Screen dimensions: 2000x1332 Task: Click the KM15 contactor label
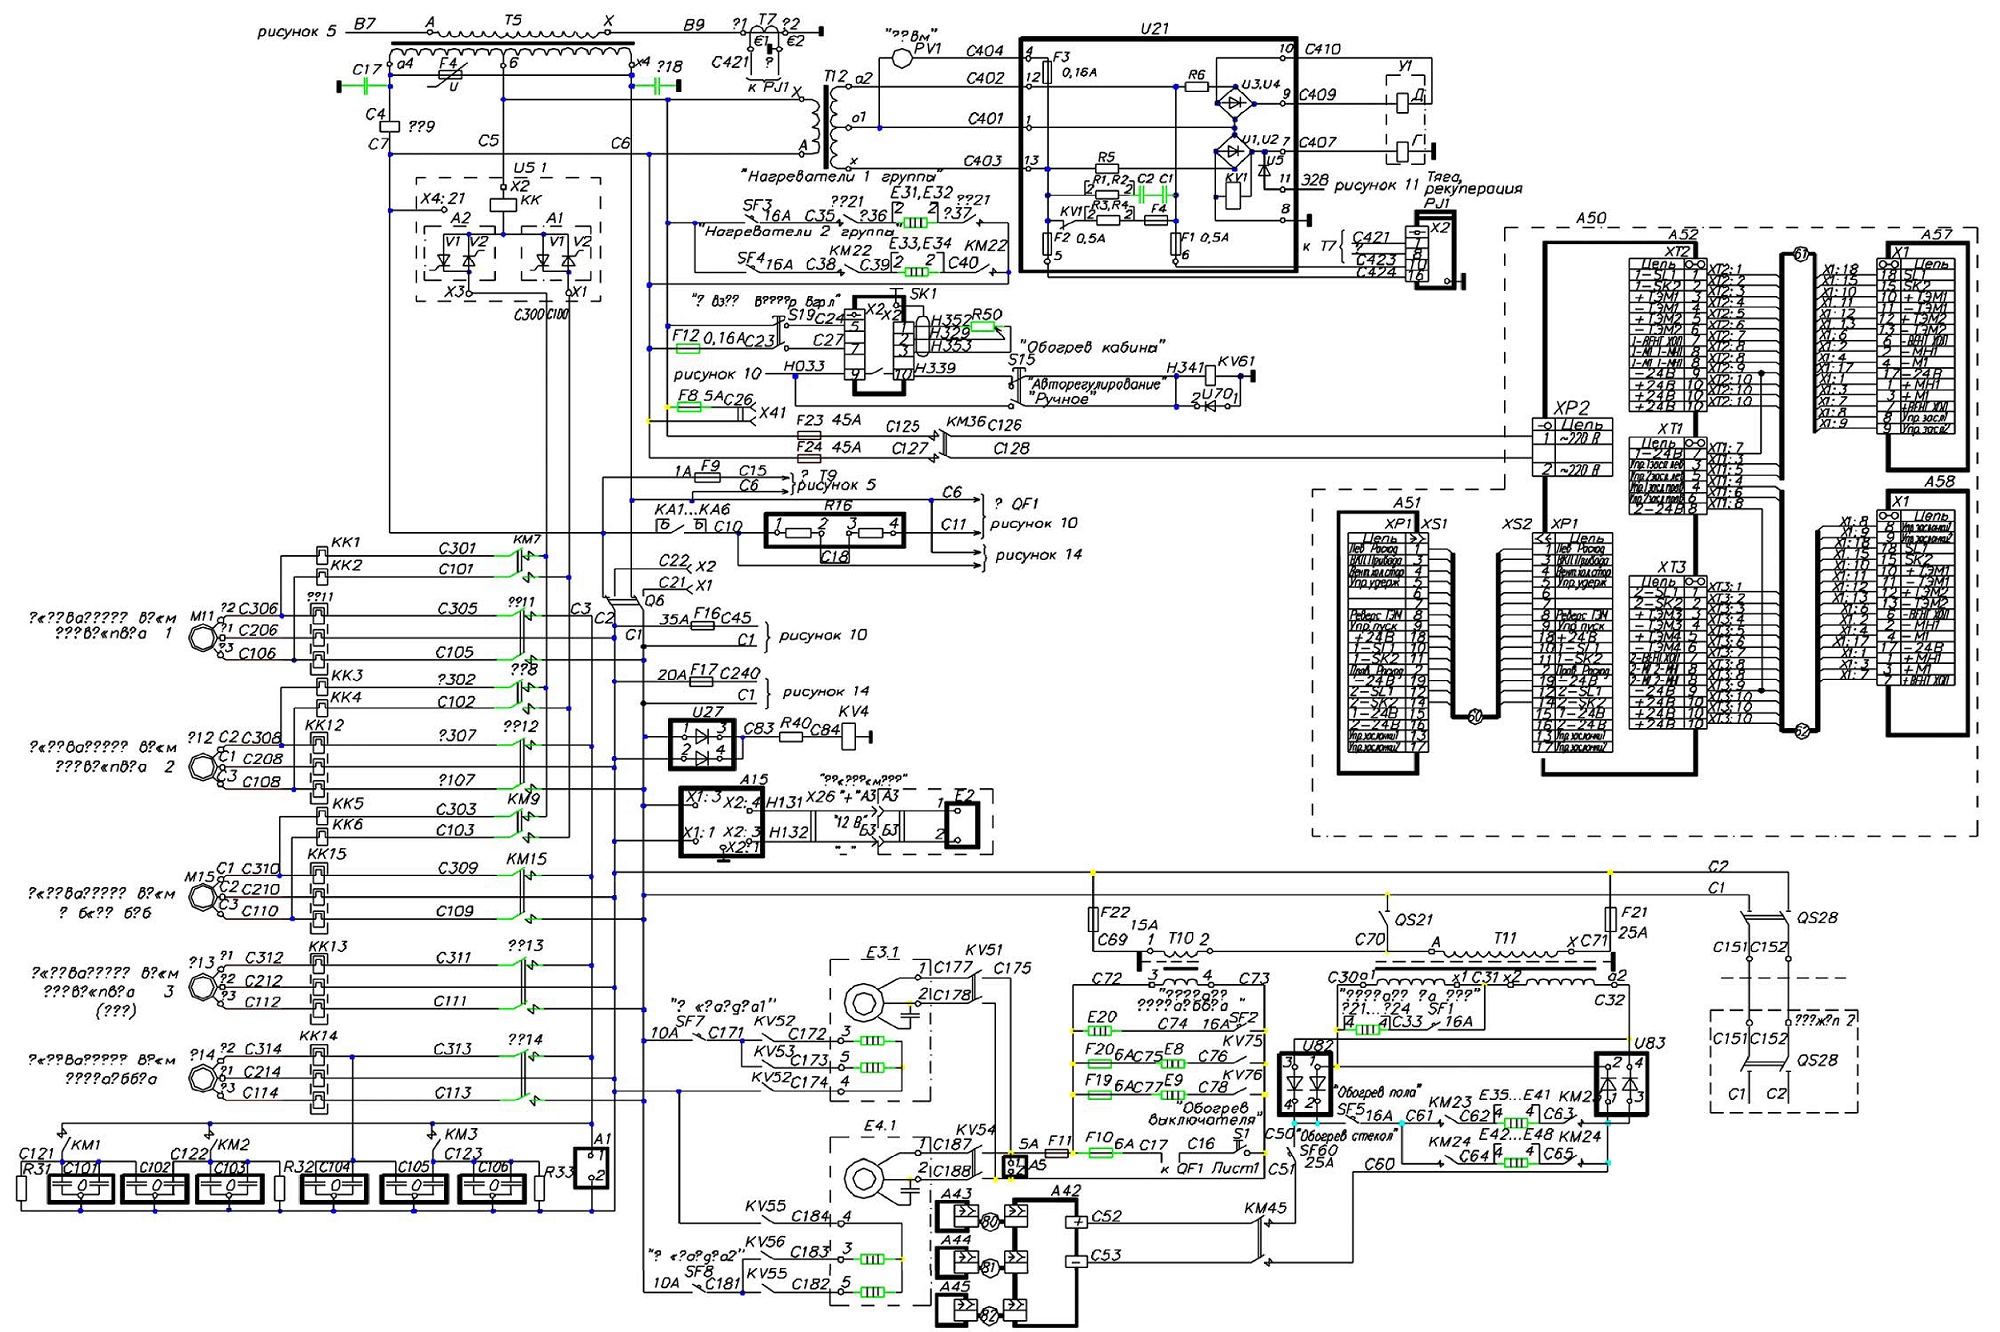tap(526, 859)
